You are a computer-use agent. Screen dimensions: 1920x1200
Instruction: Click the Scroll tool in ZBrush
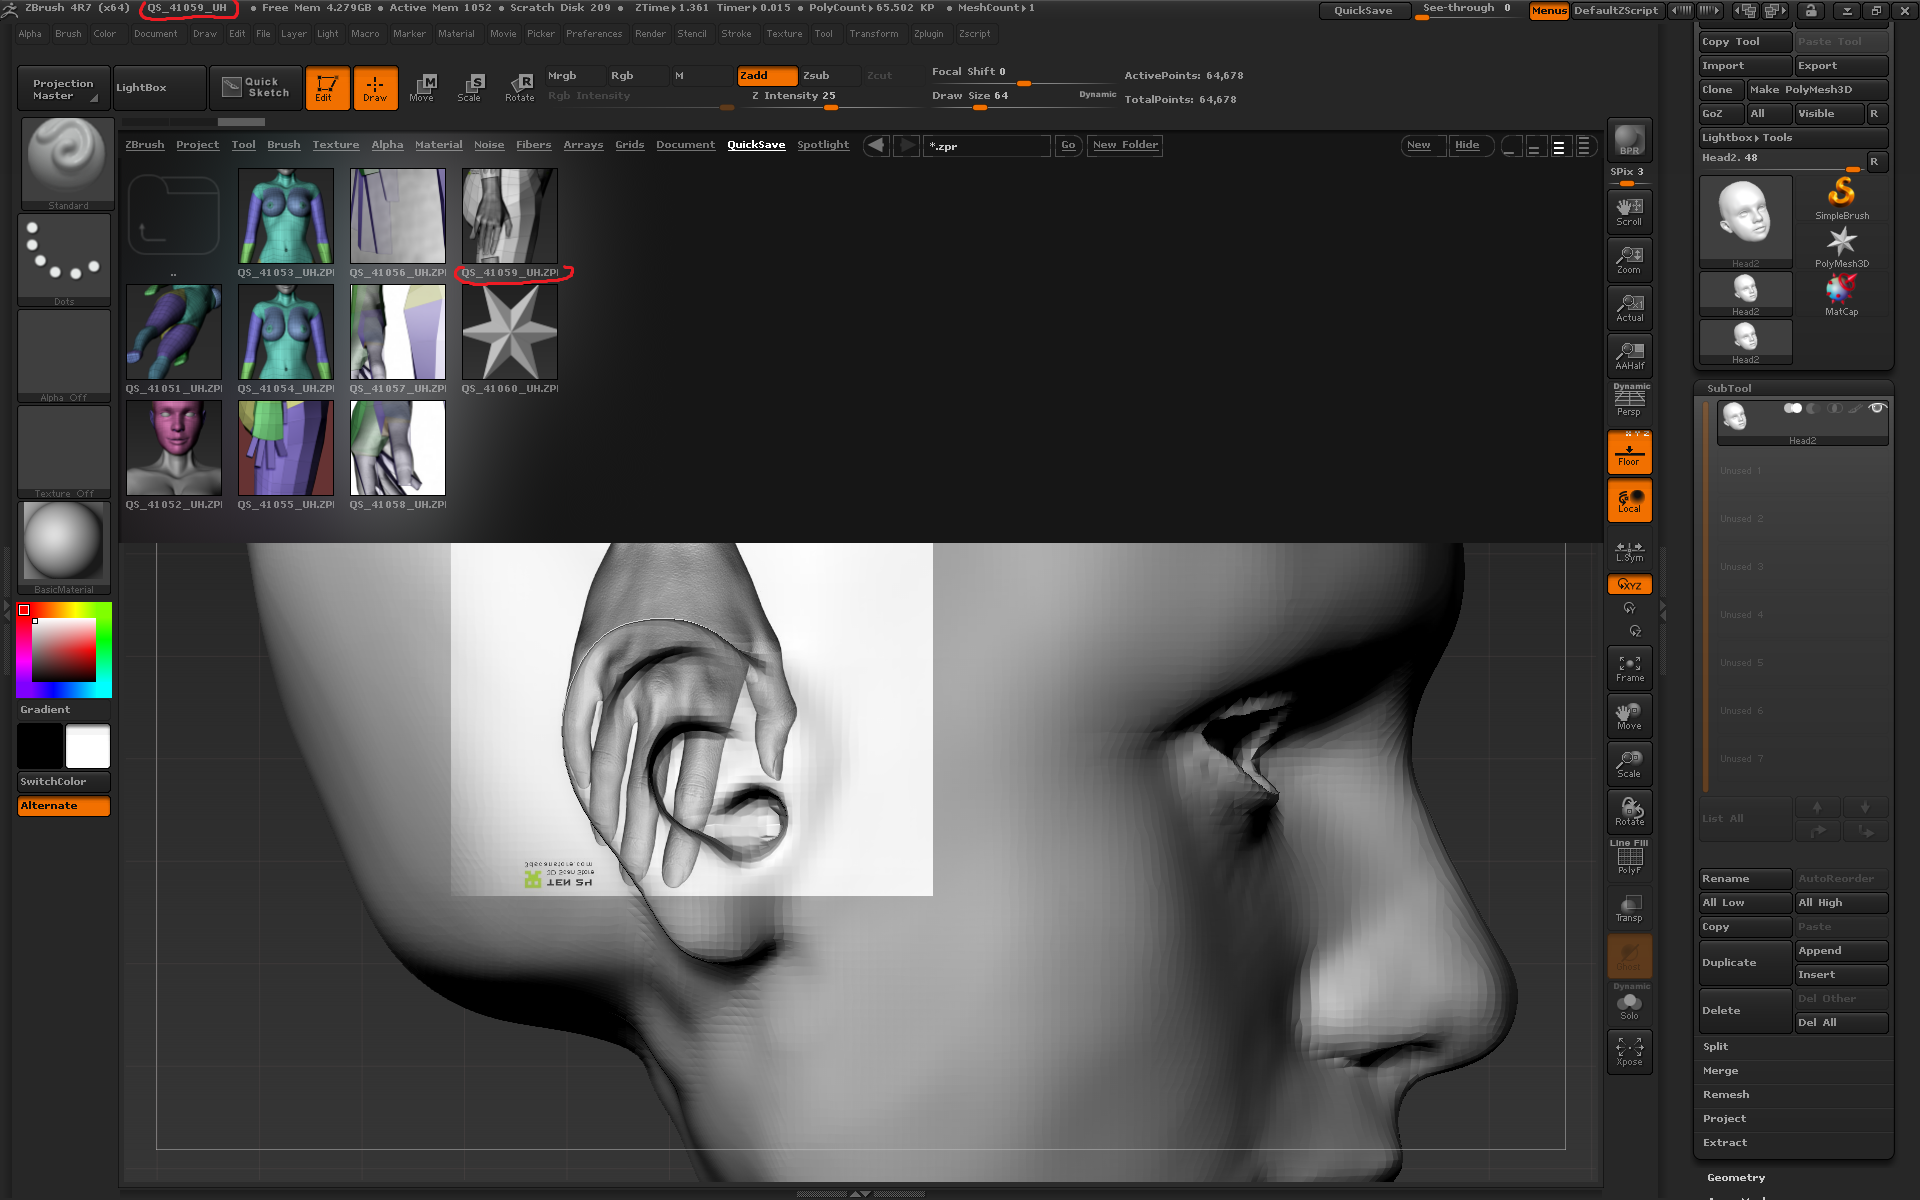point(1631,210)
